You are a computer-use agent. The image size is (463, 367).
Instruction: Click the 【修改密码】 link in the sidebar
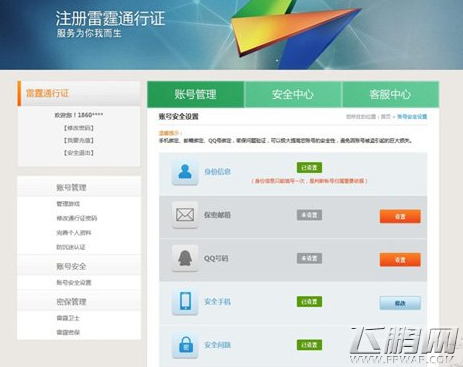pyautogui.click(x=79, y=128)
